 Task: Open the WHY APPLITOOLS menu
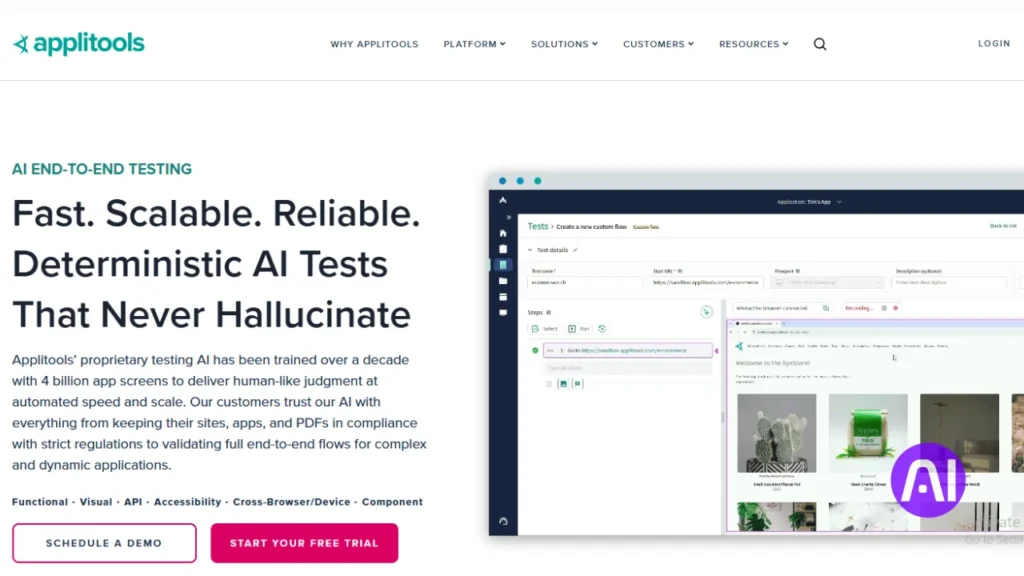[375, 44]
